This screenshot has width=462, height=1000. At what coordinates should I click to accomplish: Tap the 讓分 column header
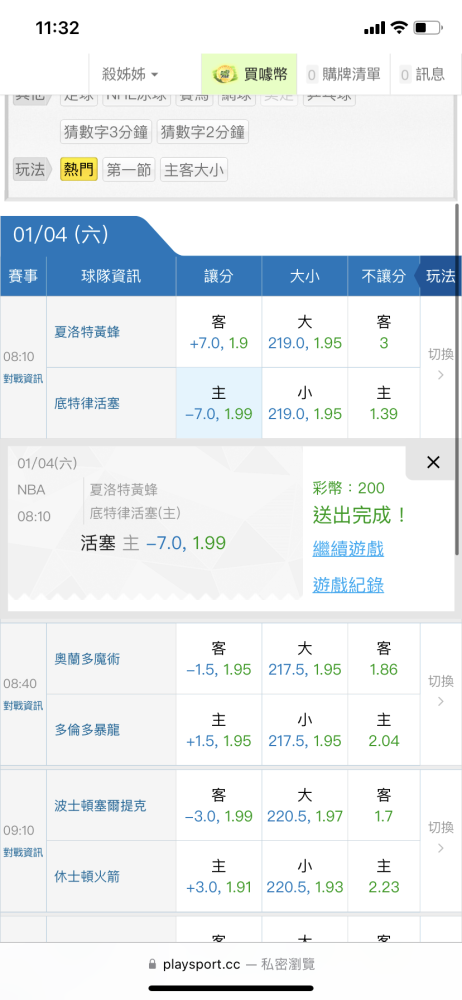click(219, 276)
